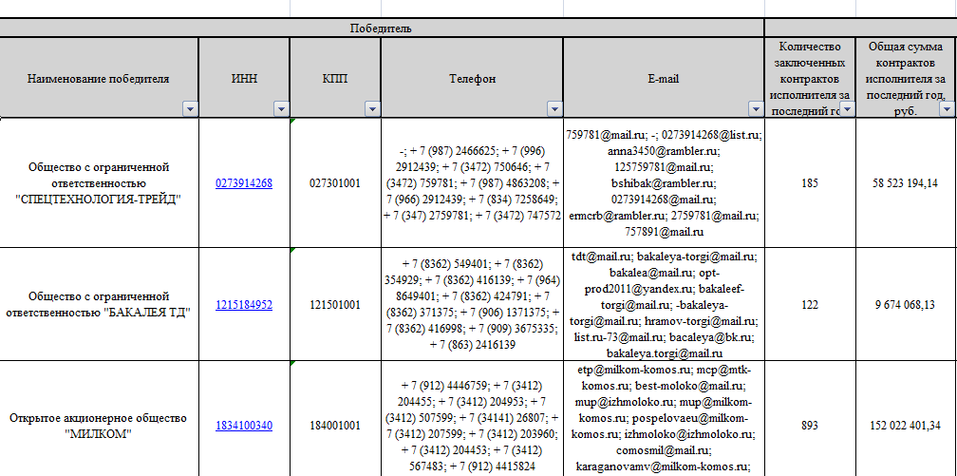Screen dimensions: 957x476
Task: Open filter for Общая сумма контрактов column
Action: (945, 109)
